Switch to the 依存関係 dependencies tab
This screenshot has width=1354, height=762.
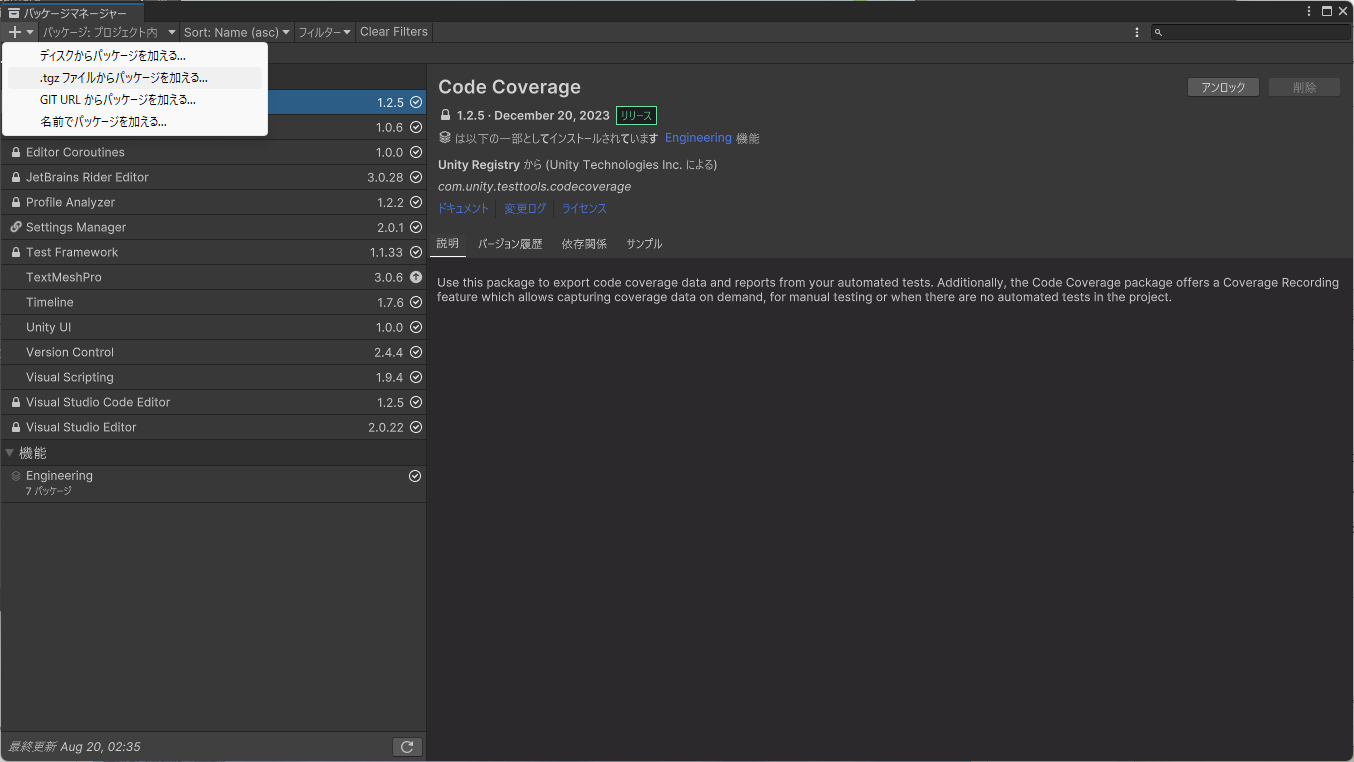tap(584, 244)
